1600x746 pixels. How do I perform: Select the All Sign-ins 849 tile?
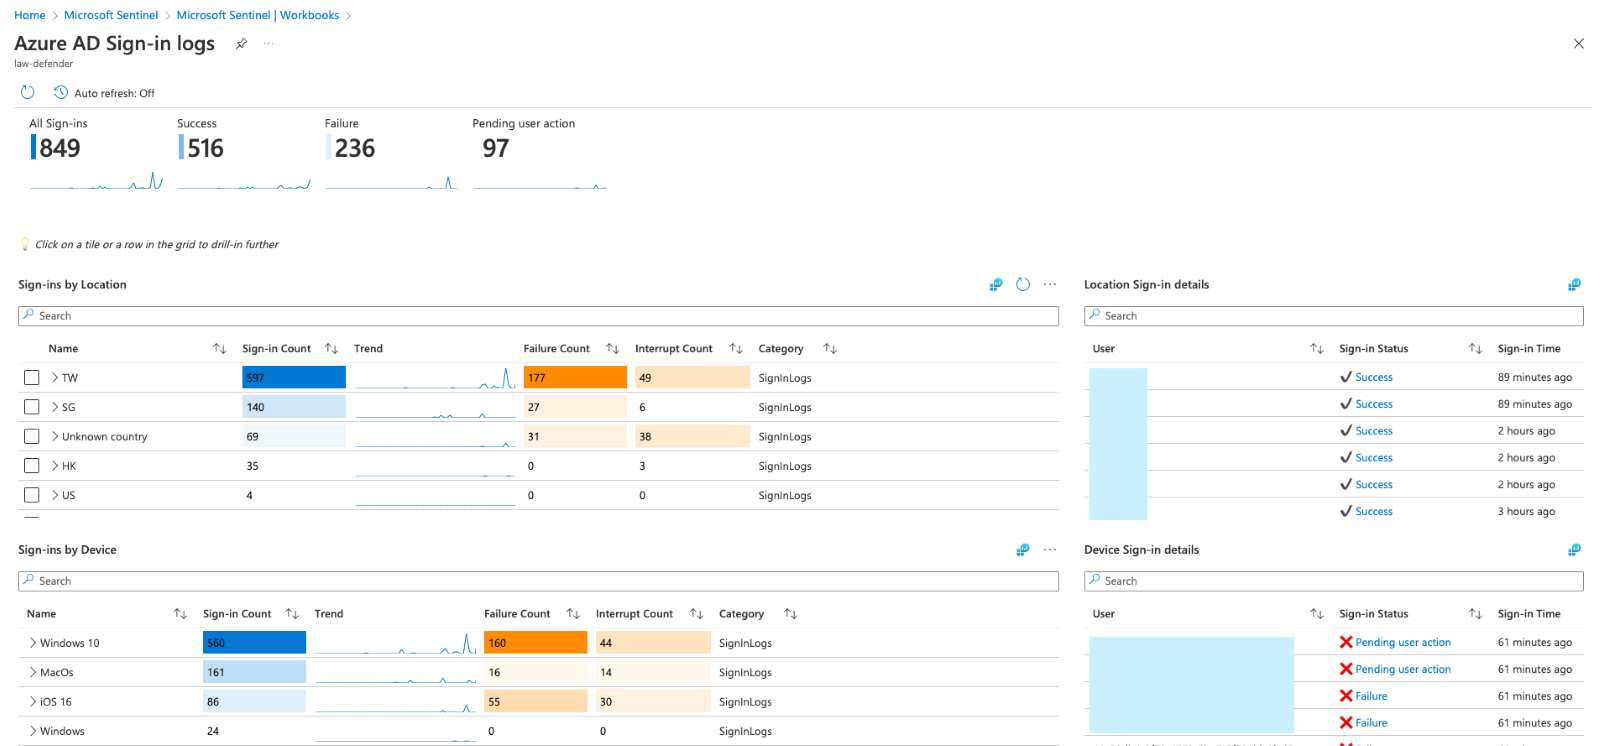pyautogui.click(x=95, y=153)
